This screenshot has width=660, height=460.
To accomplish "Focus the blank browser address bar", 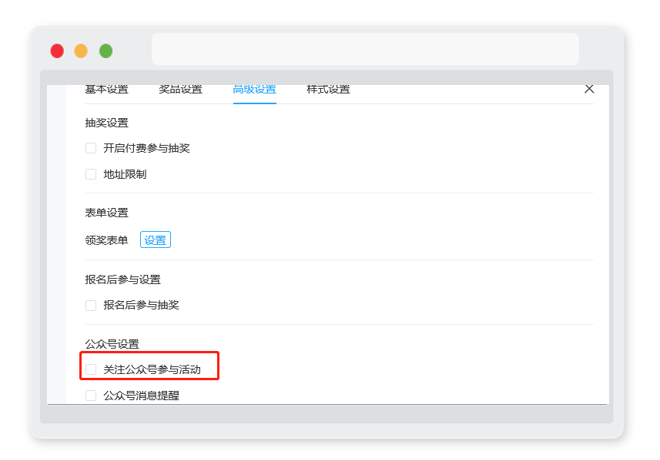I will pyautogui.click(x=365, y=49).
